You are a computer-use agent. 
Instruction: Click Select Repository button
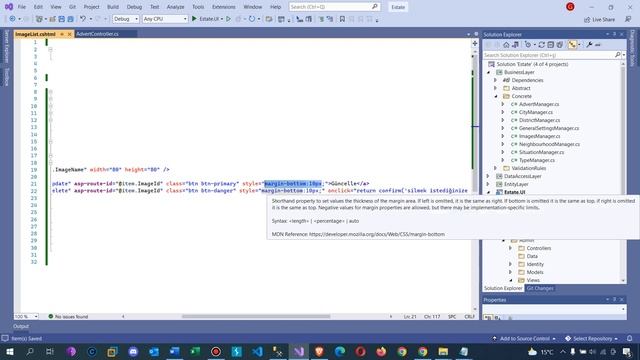tap(591, 338)
